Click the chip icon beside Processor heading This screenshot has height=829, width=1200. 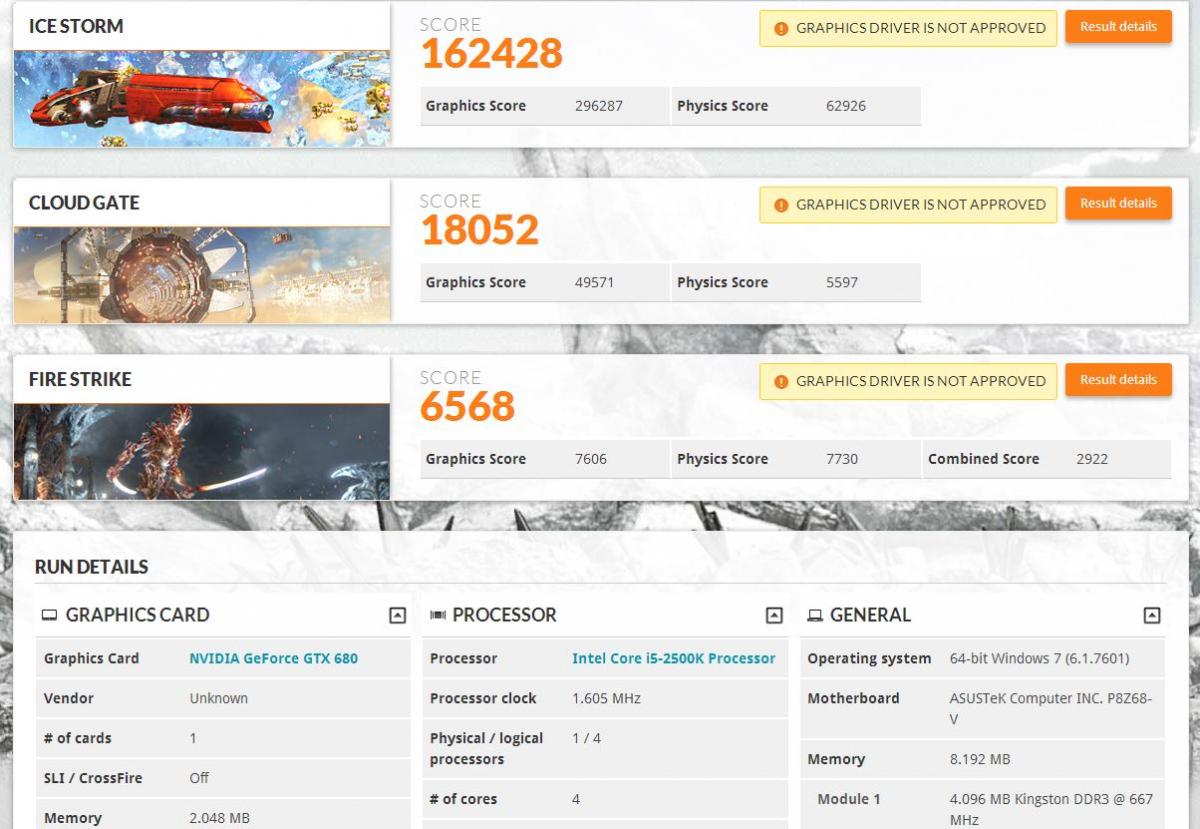coord(437,615)
